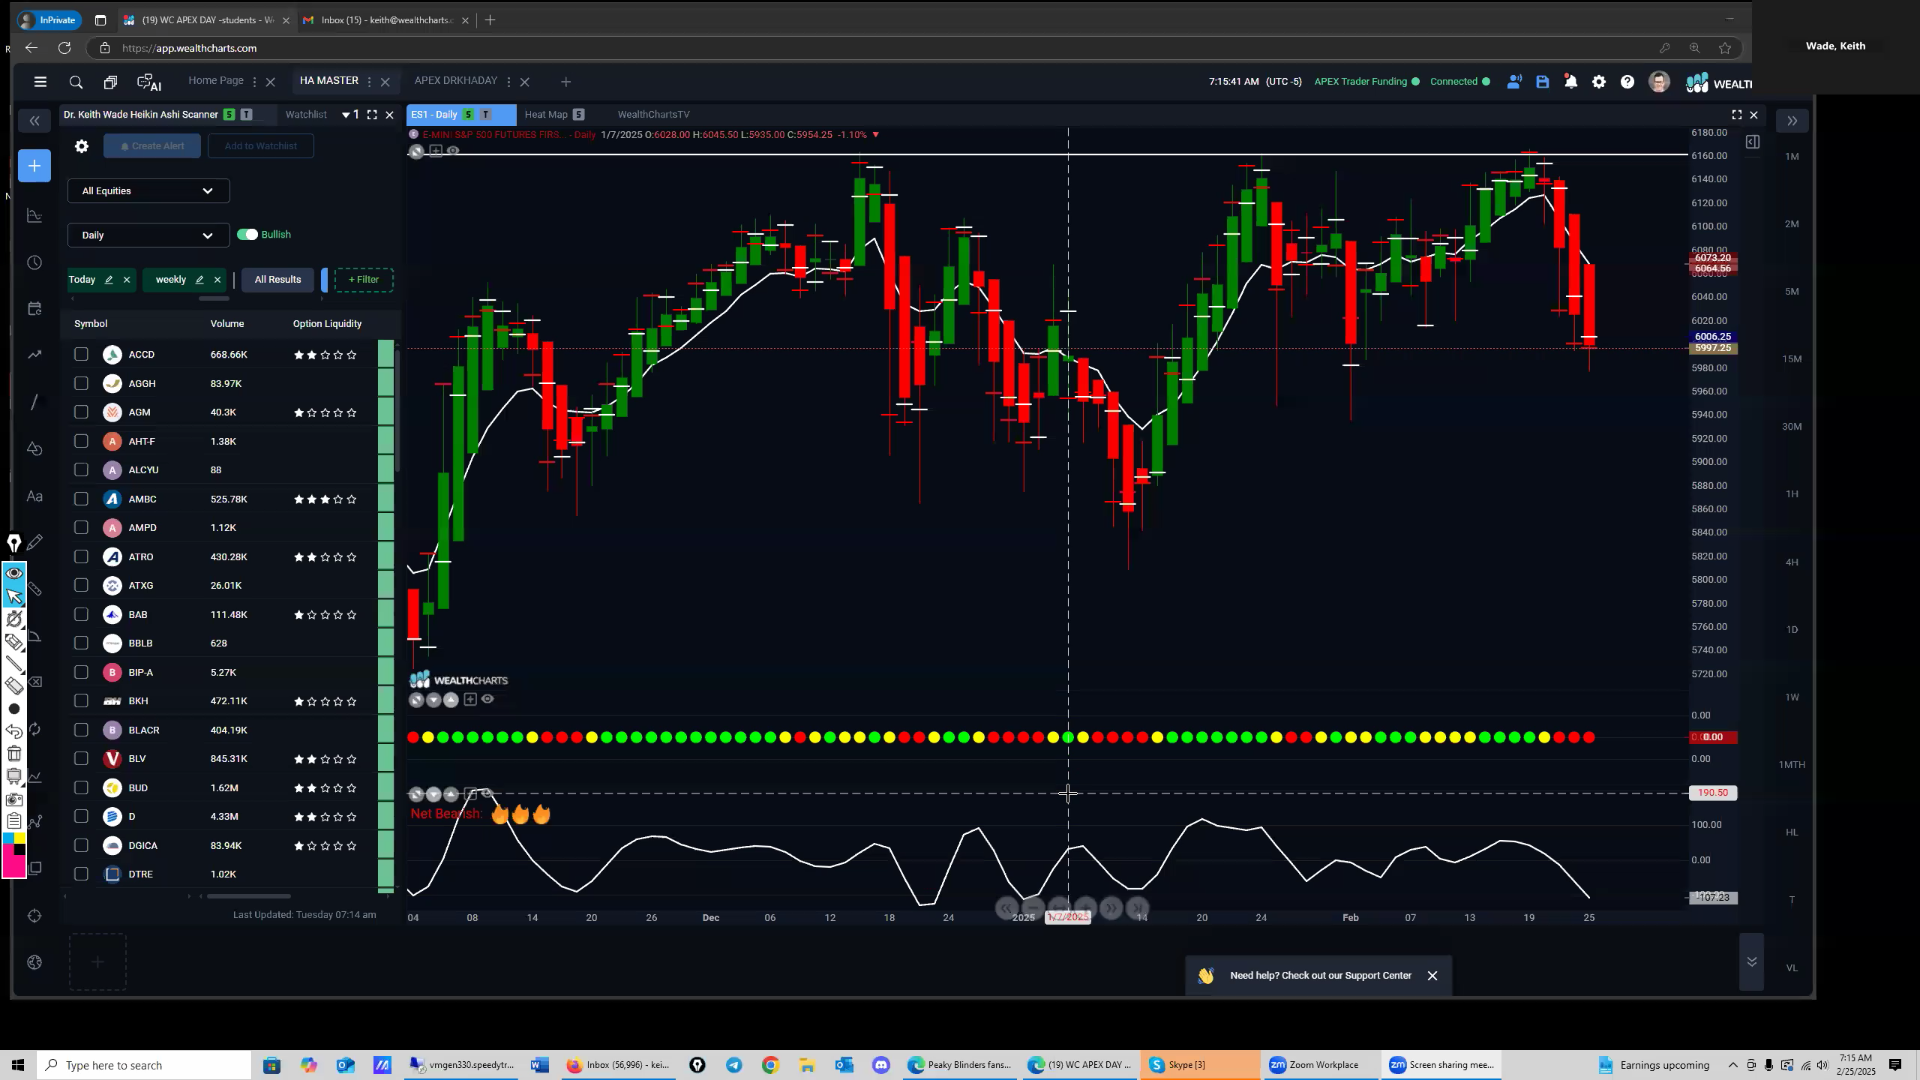Screen dimensions: 1920x1080
Task: Remove the weekly filter chip
Action: click(x=217, y=280)
